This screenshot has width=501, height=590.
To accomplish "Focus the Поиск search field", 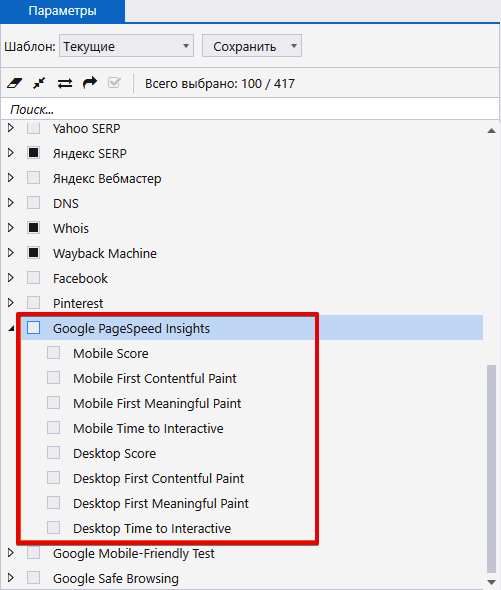I will [x=250, y=109].
